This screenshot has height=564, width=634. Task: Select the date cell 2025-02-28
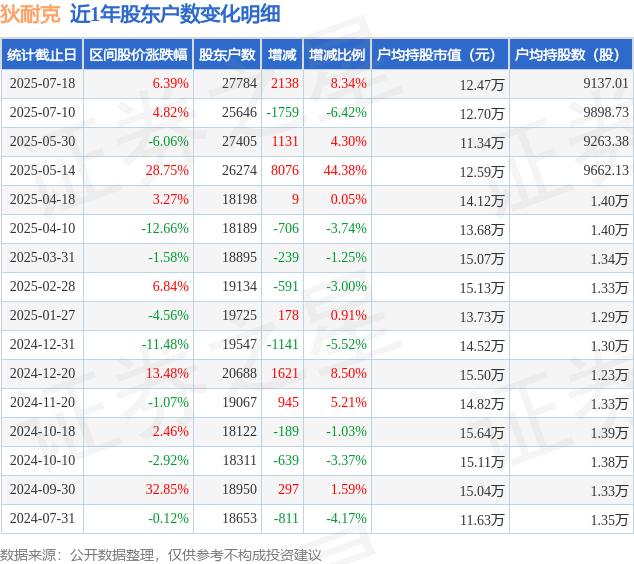42,286
